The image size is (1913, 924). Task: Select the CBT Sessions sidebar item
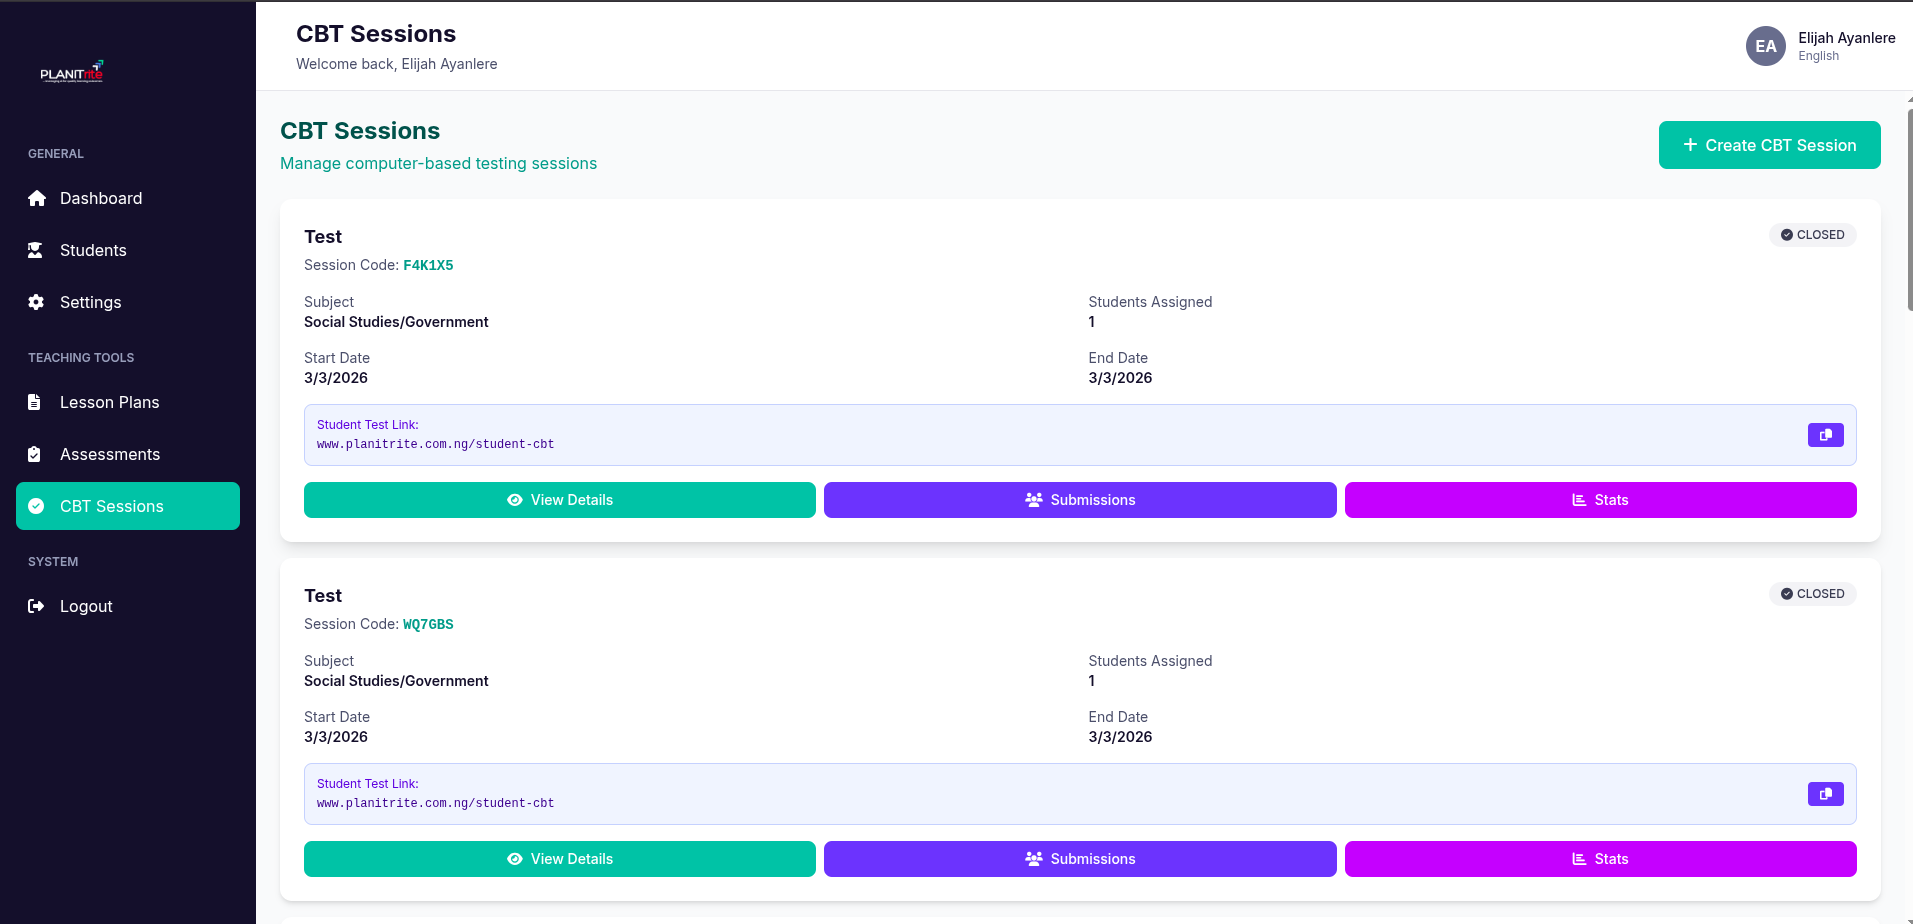[x=128, y=506]
